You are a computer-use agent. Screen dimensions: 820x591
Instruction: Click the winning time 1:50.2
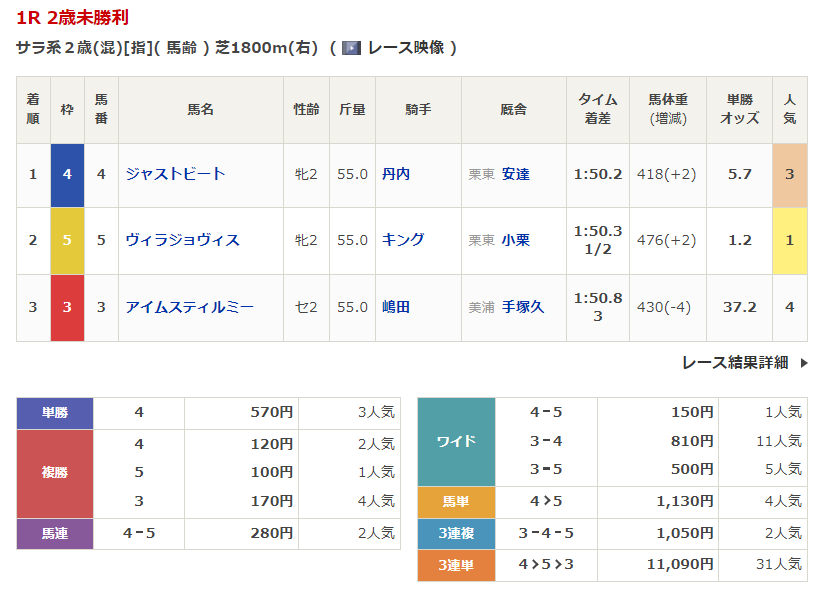click(x=598, y=174)
